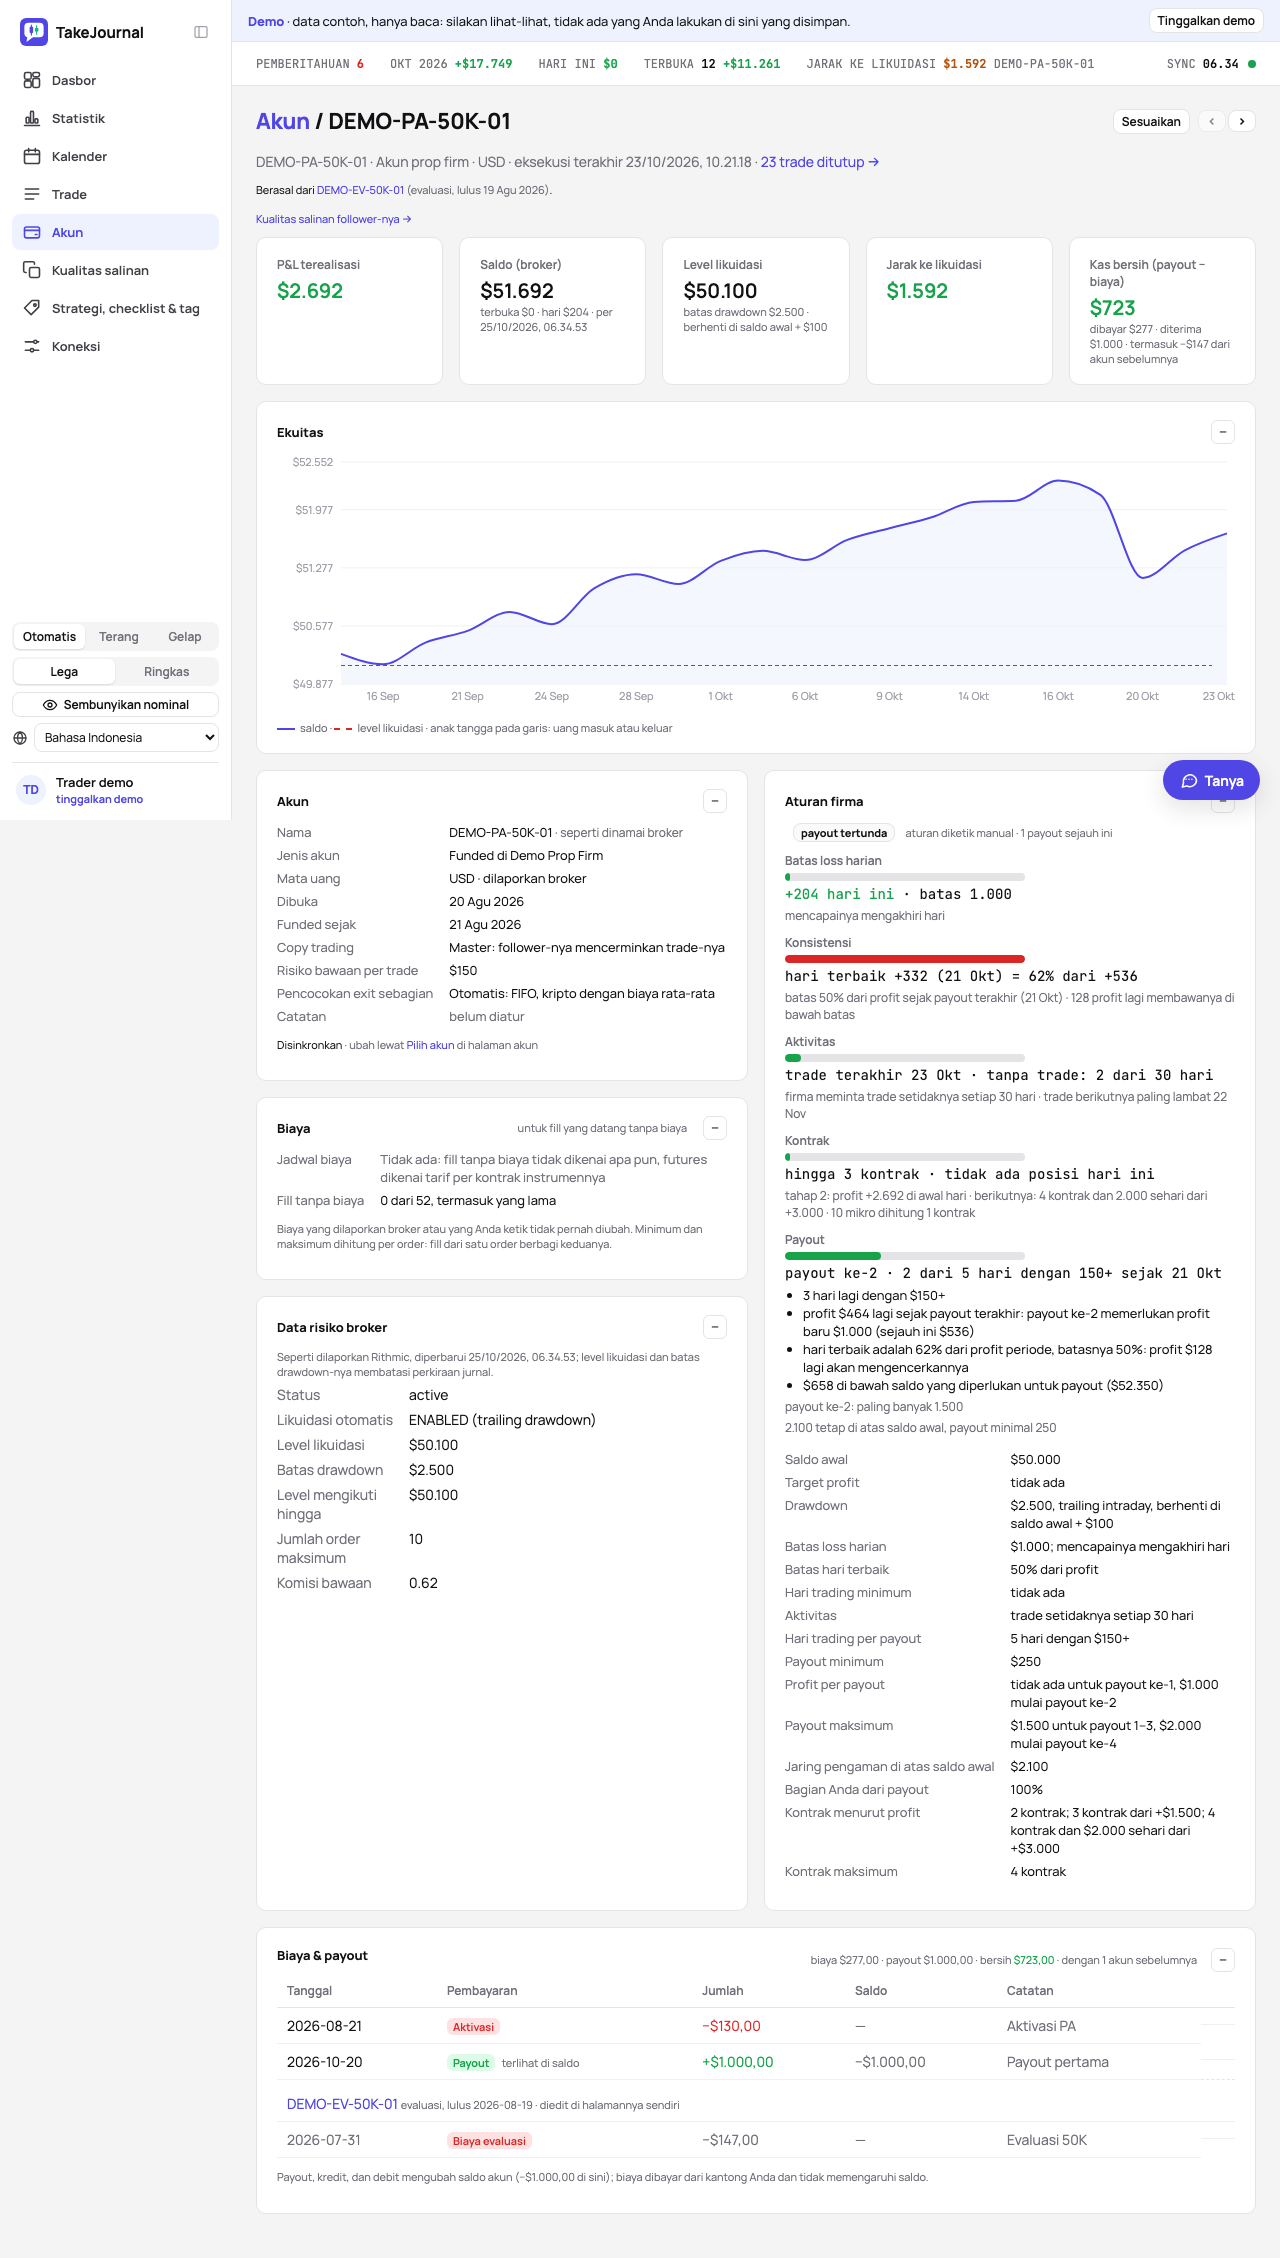Open Koneksi in the sidebar
1280x2258 pixels.
(x=115, y=346)
